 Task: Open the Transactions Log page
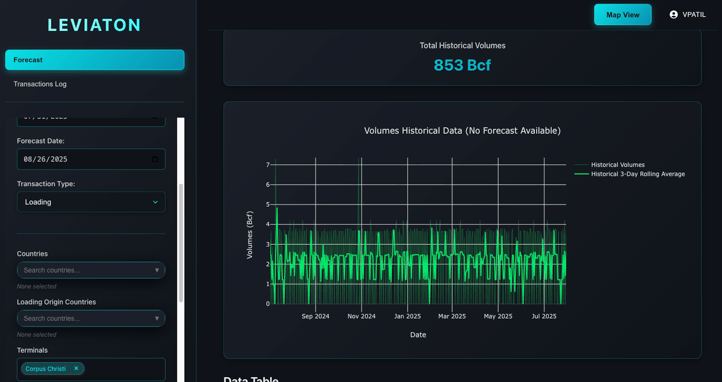[x=40, y=84]
